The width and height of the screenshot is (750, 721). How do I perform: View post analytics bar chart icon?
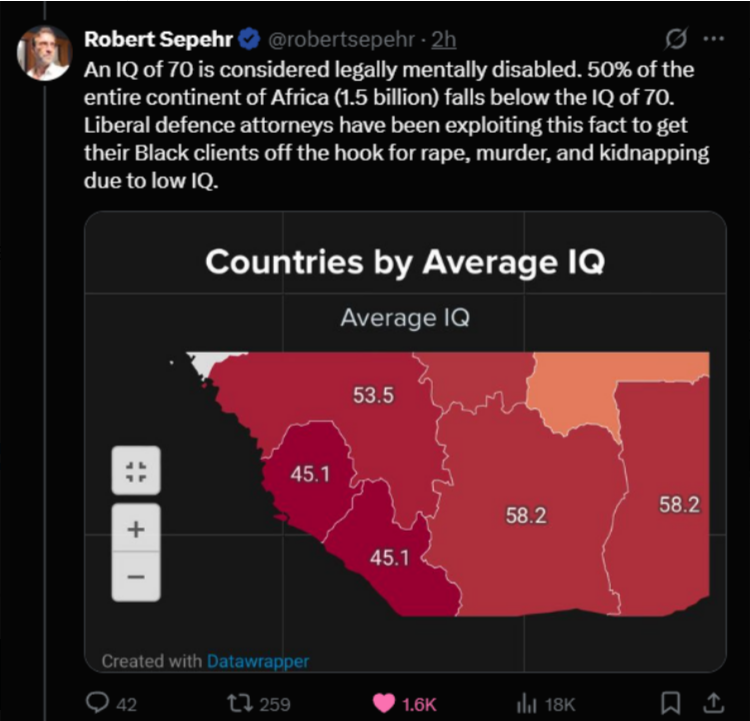coord(526,704)
